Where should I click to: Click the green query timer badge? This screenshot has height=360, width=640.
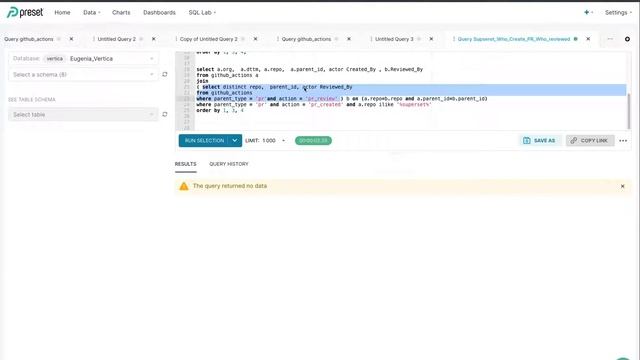click(x=313, y=140)
